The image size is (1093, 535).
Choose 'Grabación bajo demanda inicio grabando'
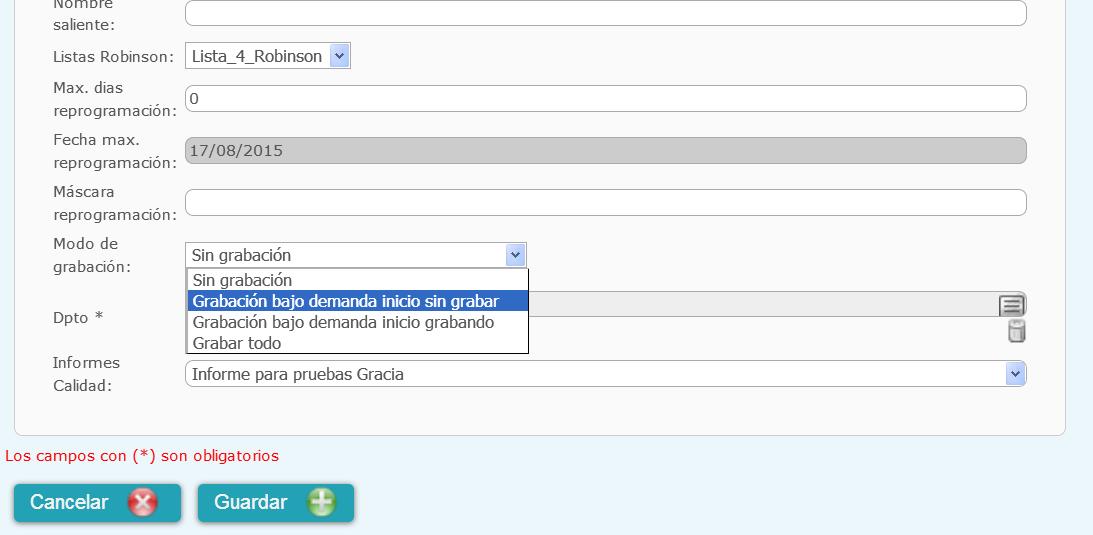[x=358, y=322]
